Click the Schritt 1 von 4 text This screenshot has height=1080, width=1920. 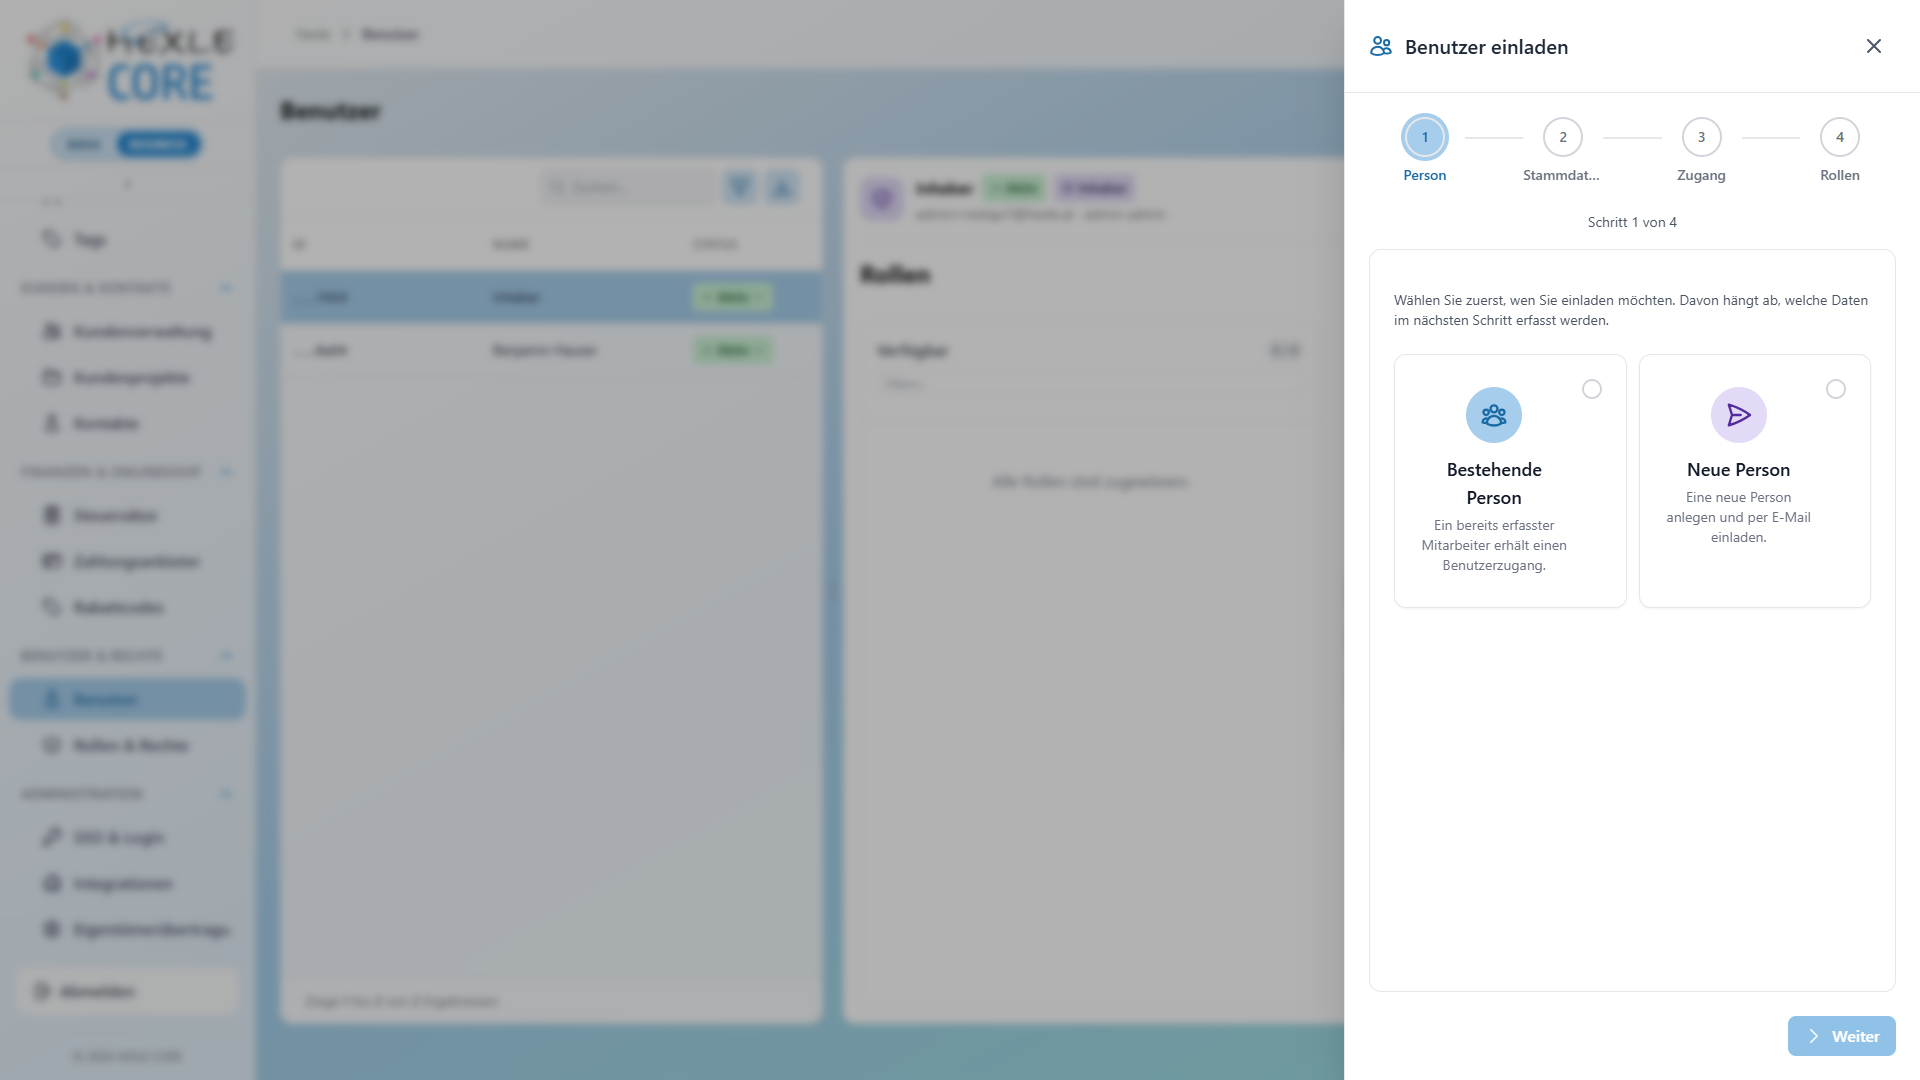click(1632, 222)
